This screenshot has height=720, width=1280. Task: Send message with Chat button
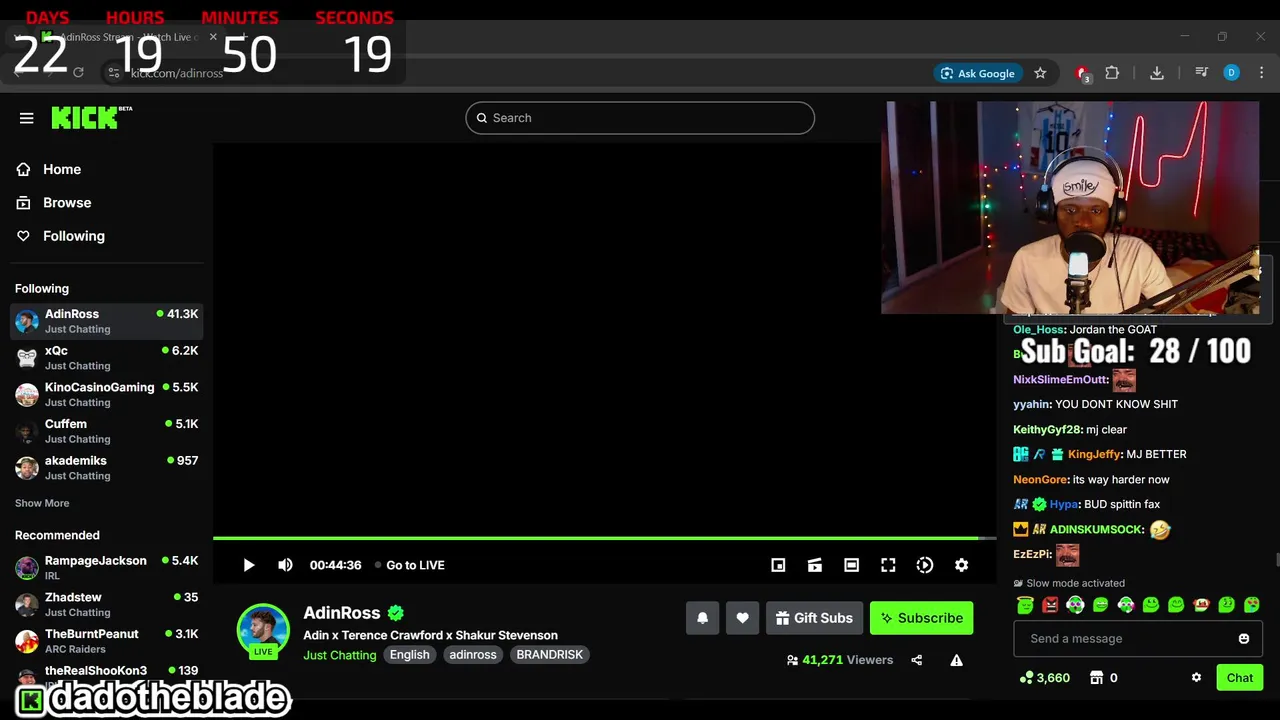coord(1240,678)
